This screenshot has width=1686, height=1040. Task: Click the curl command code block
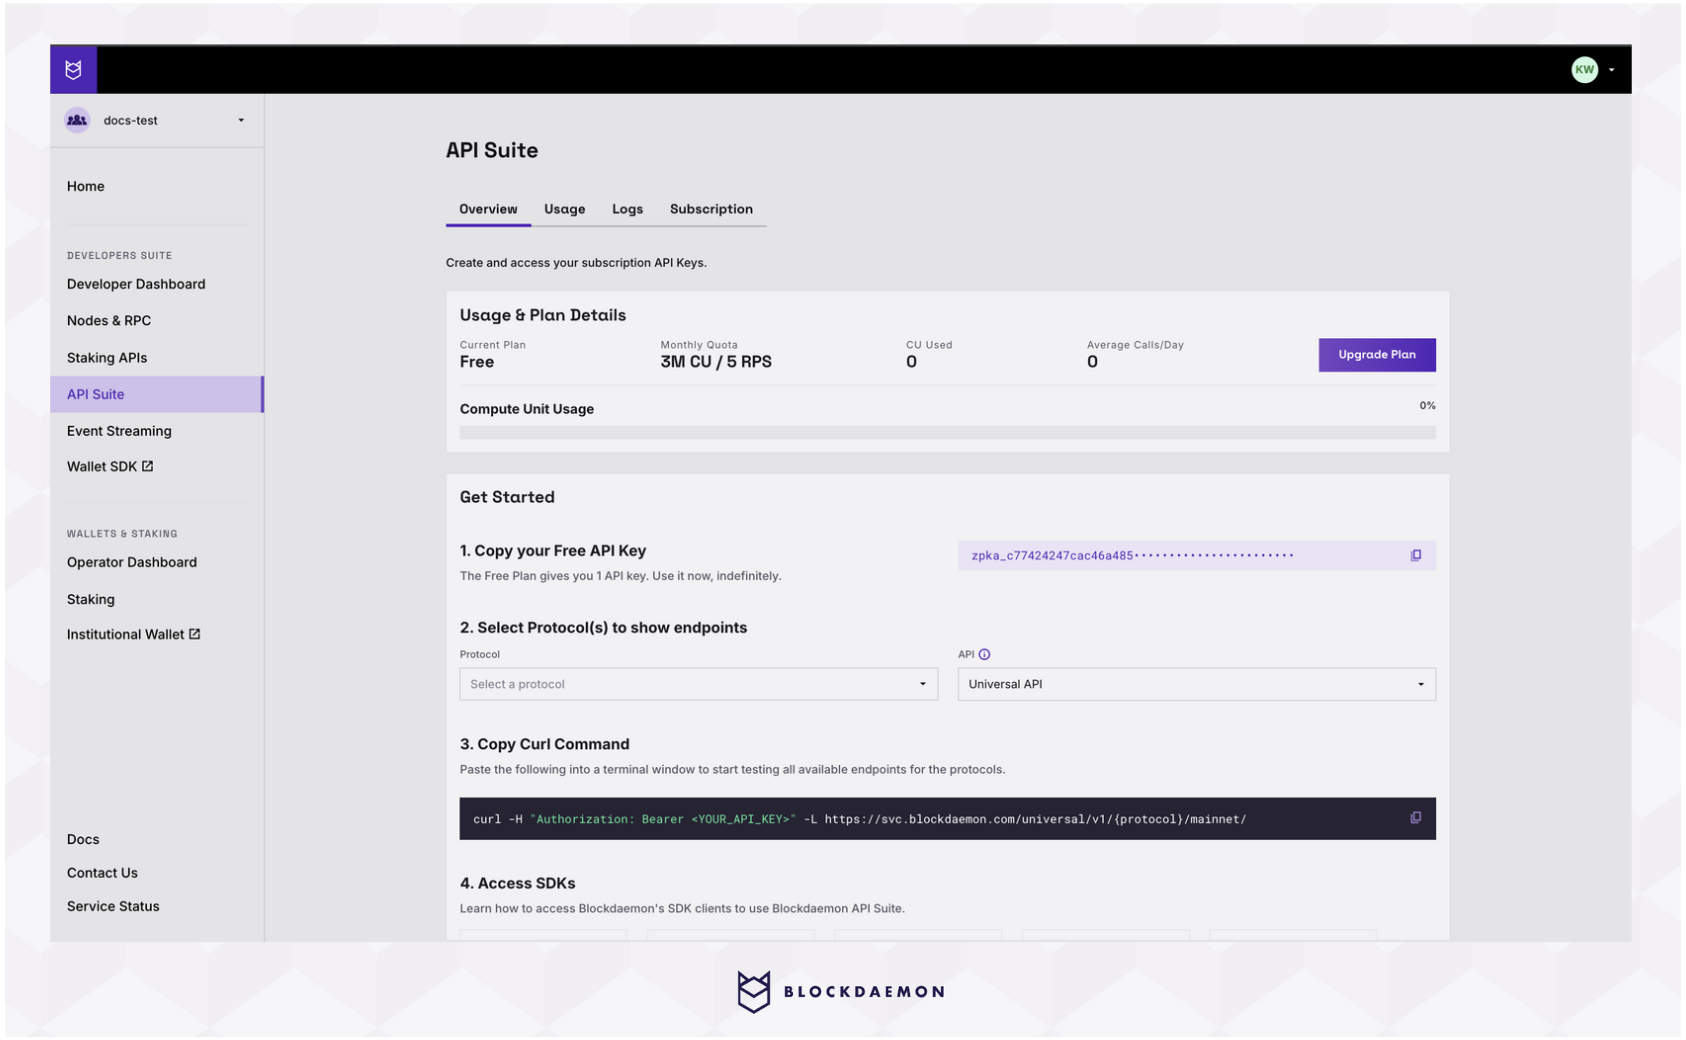(947, 818)
